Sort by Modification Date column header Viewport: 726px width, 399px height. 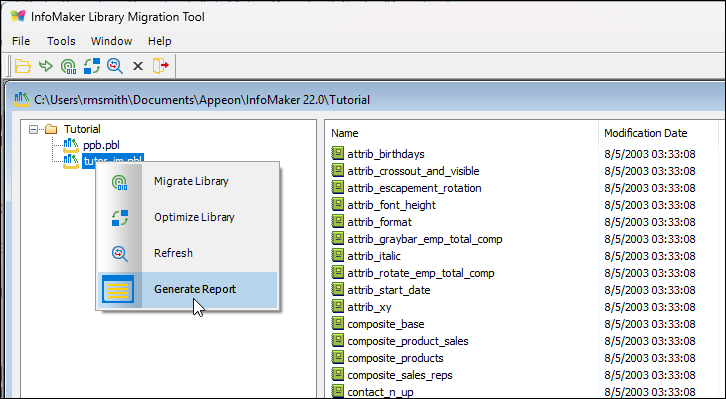point(645,133)
